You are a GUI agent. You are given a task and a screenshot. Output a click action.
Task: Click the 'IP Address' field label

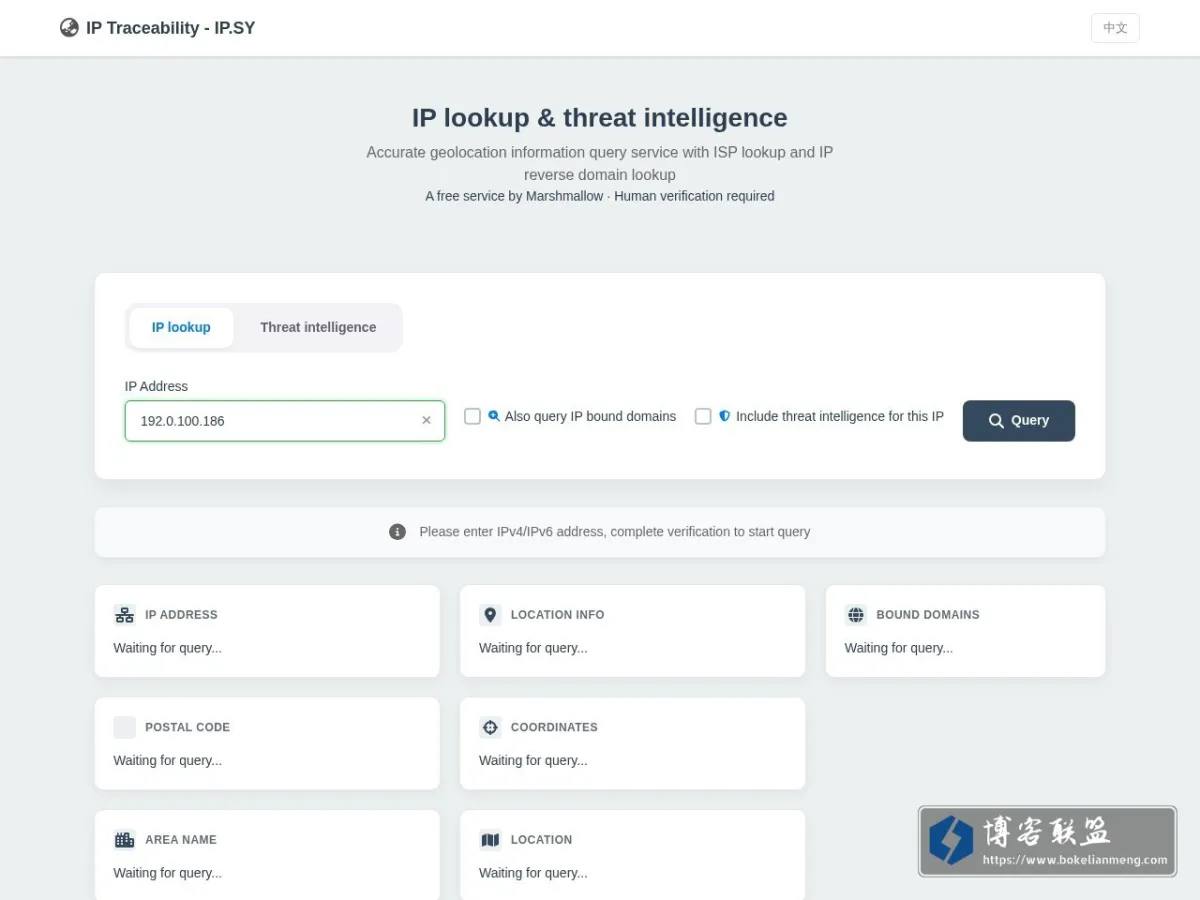[x=156, y=386]
